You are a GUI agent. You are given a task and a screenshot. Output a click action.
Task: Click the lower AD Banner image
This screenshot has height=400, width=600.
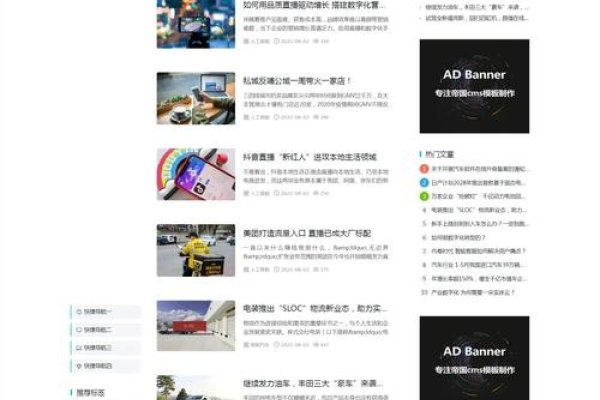pos(474,358)
